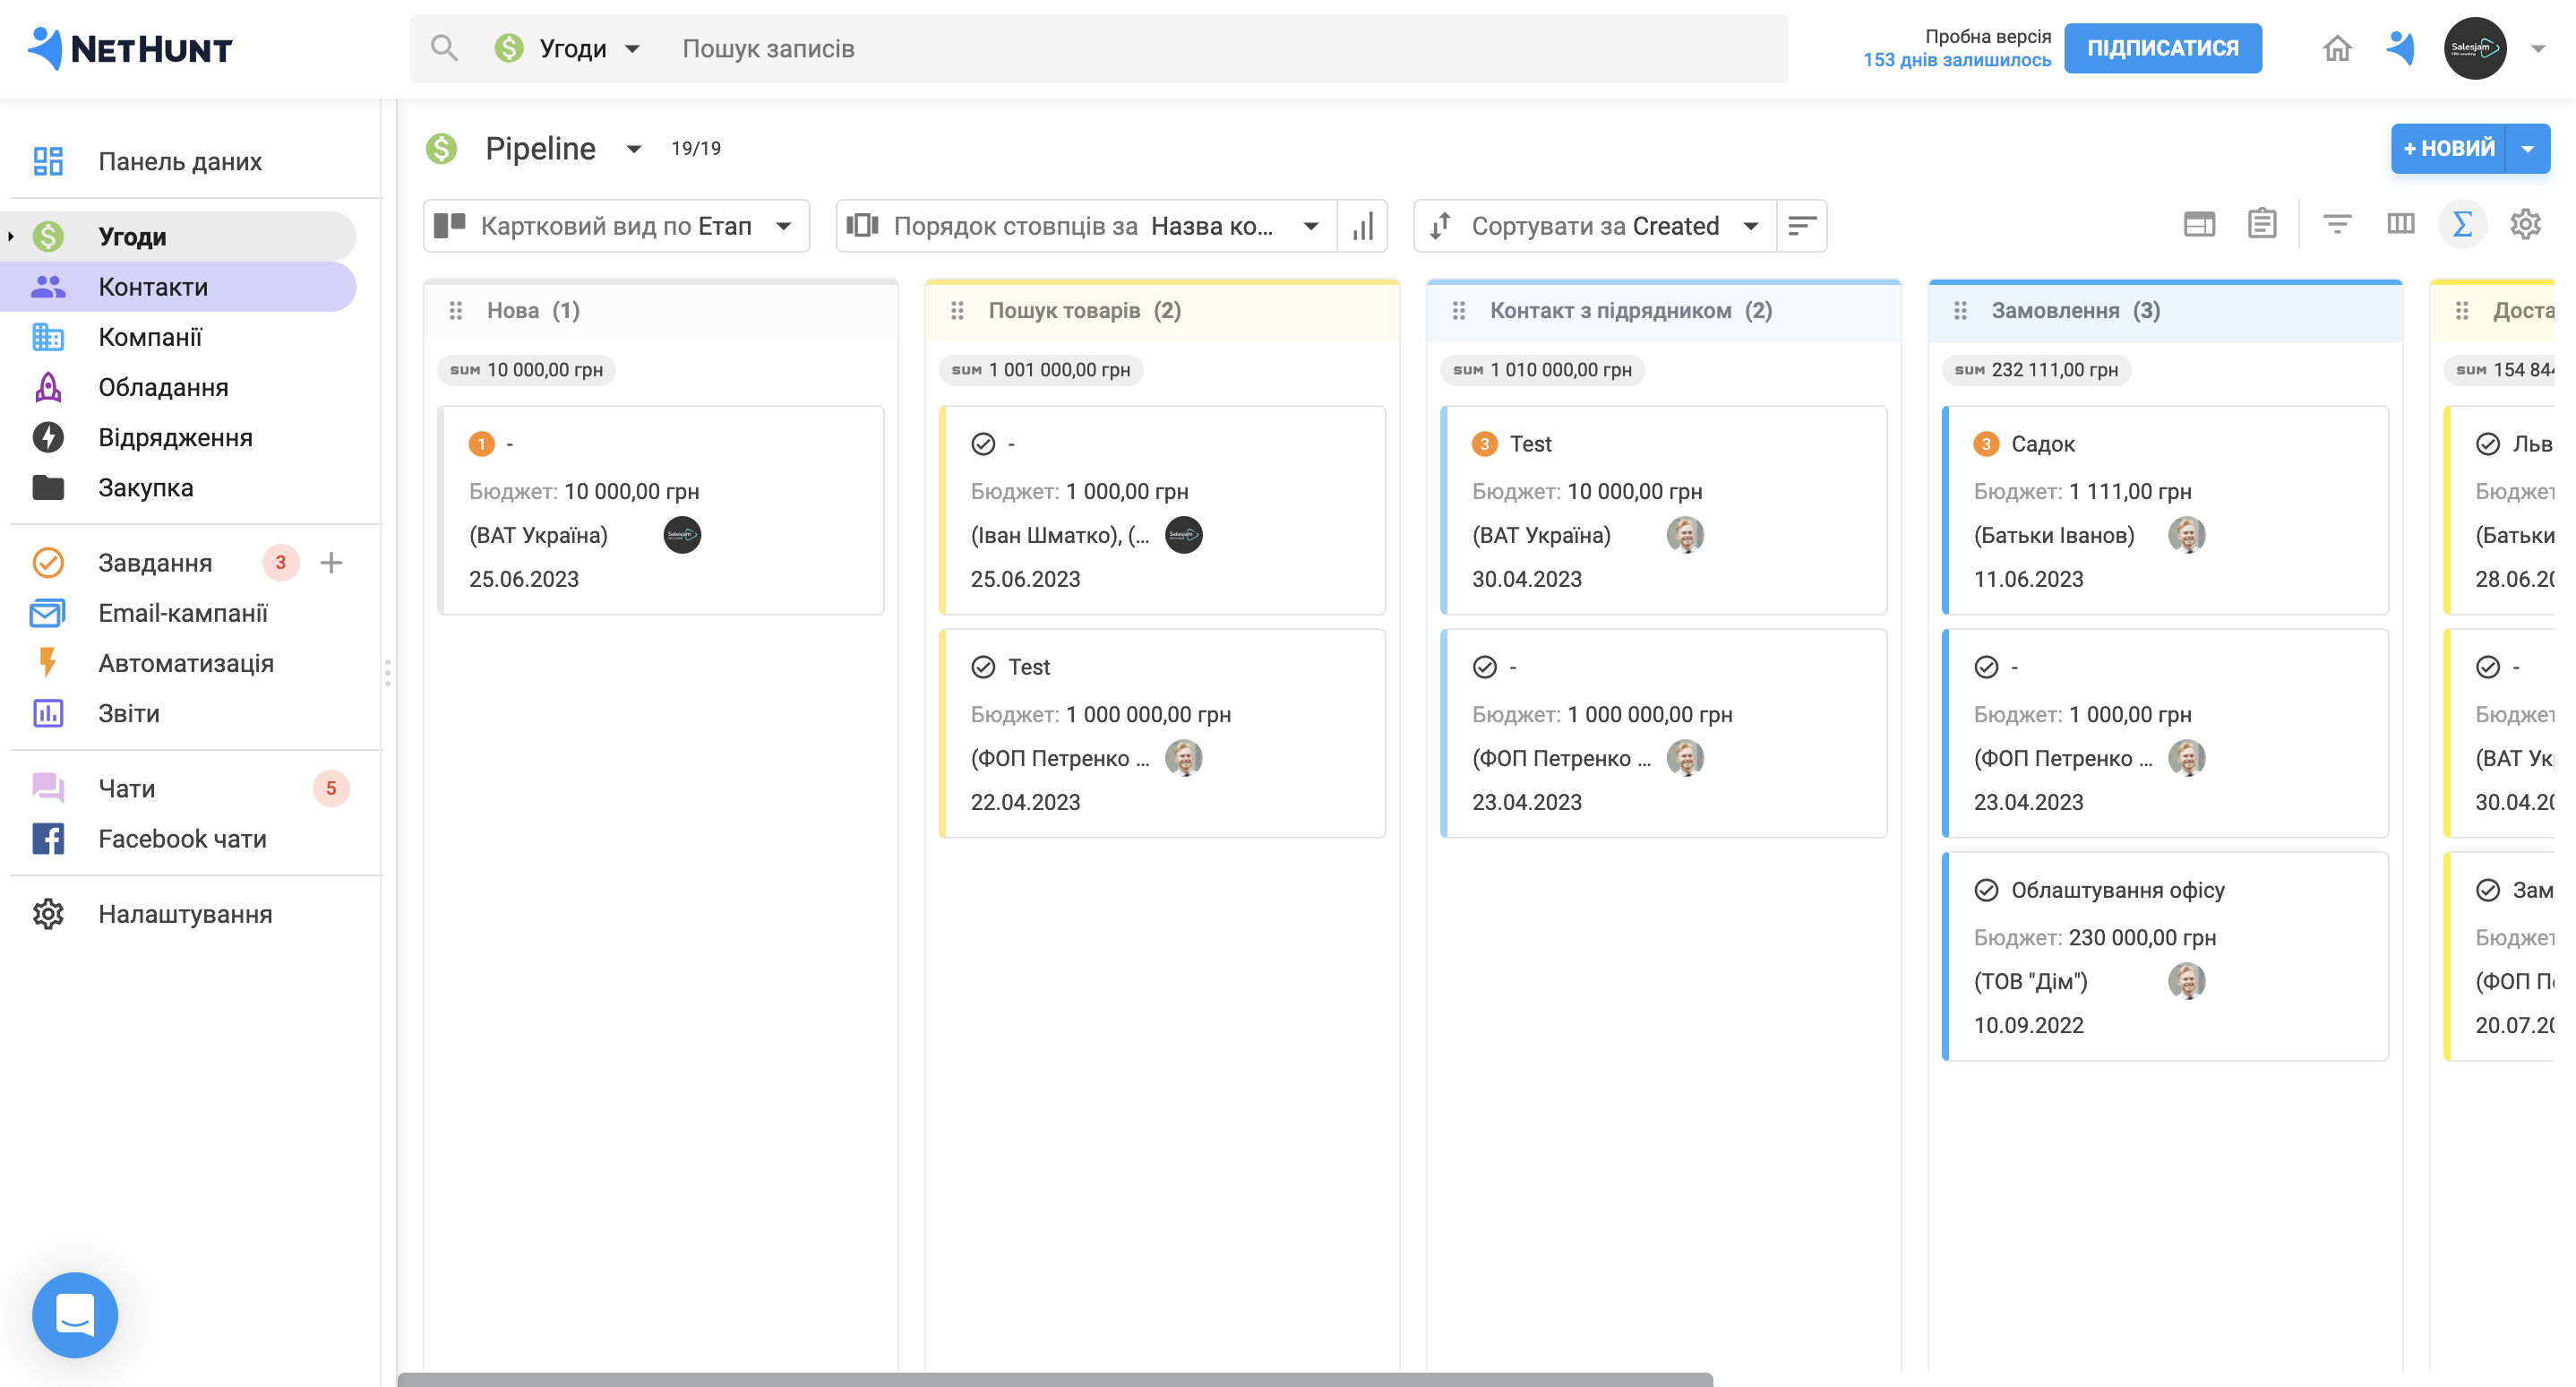2576x1387 pixels.
Task: Click the SUM 1 001 000,00 грн total
Action: tap(1041, 370)
